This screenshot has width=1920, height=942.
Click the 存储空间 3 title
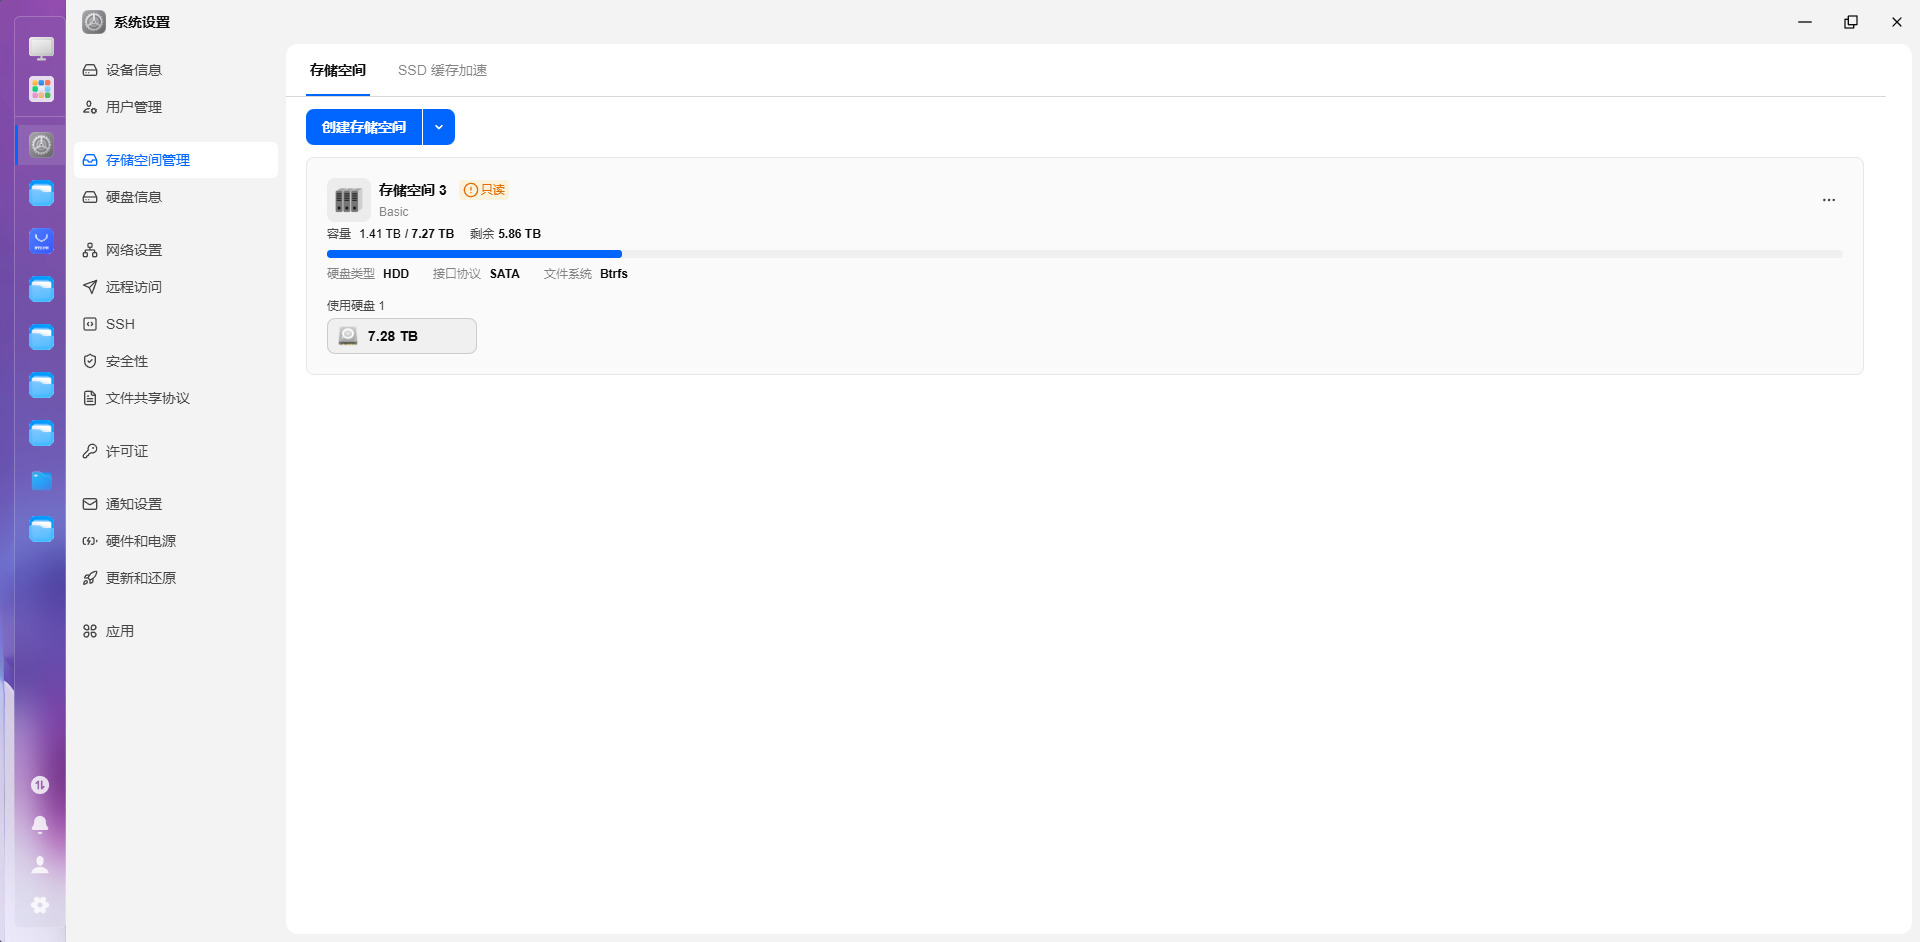[x=413, y=190]
